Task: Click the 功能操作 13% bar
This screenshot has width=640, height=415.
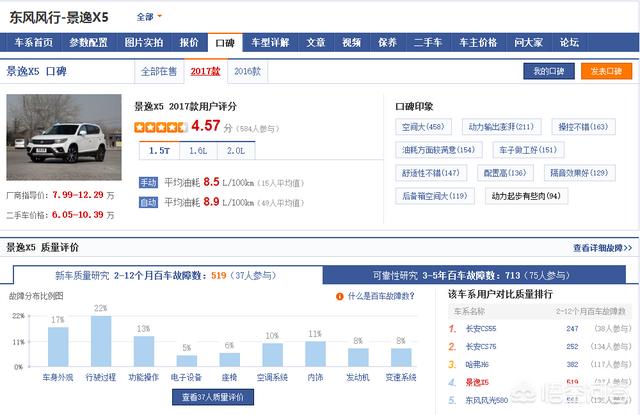Action: (x=144, y=351)
